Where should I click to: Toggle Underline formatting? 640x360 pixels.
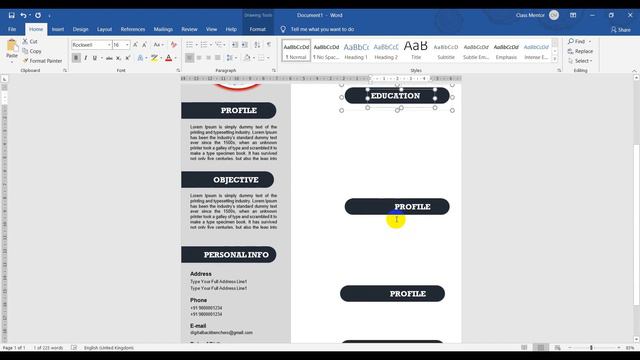pos(95,58)
